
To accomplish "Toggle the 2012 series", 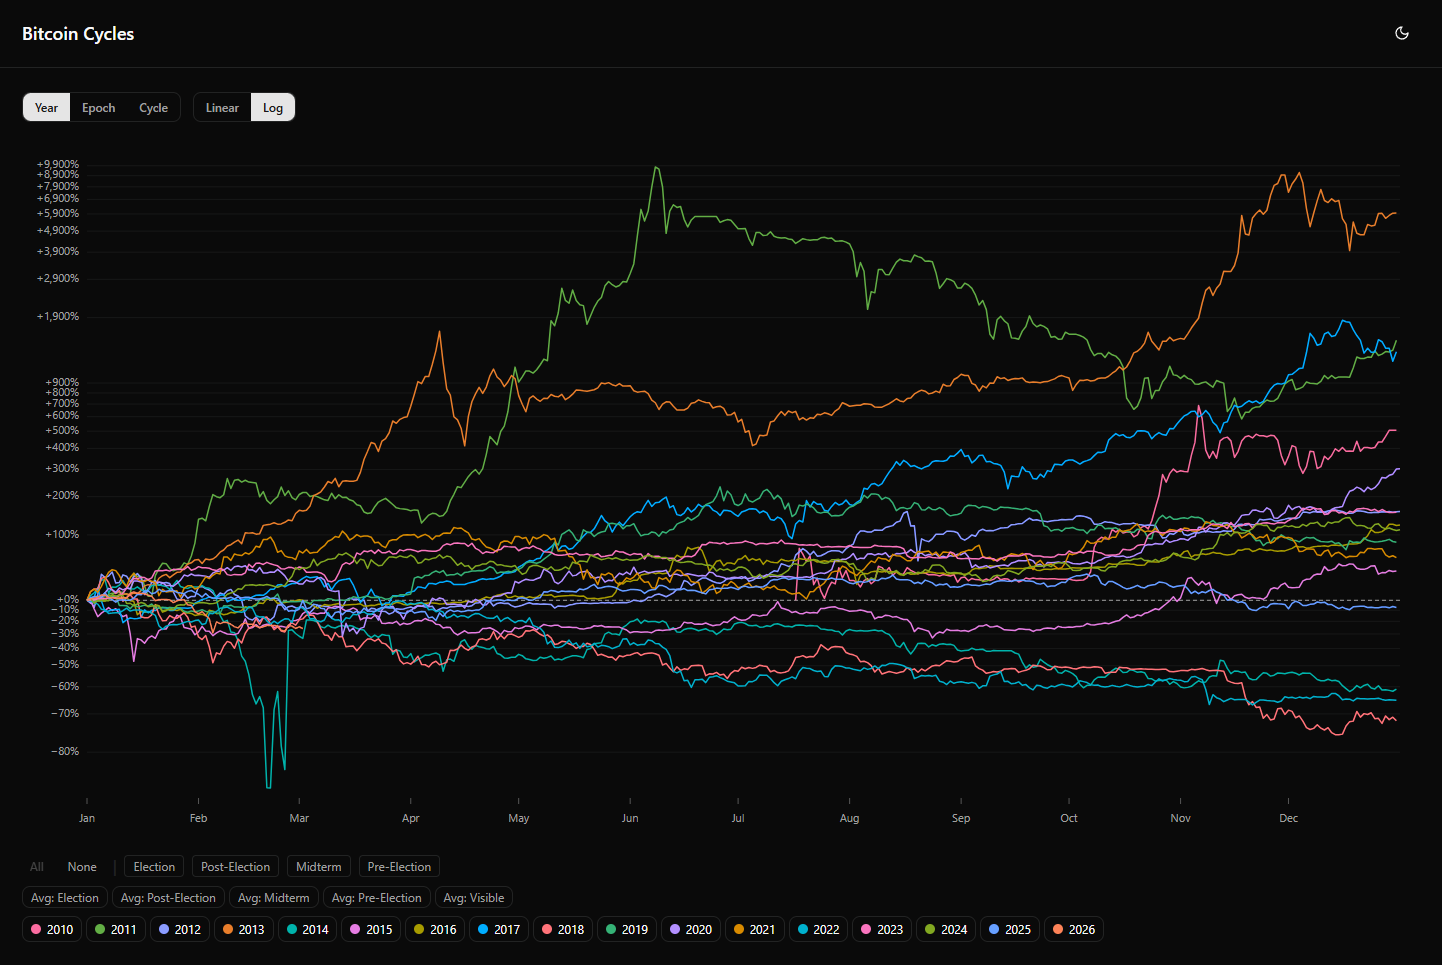I will [180, 929].
